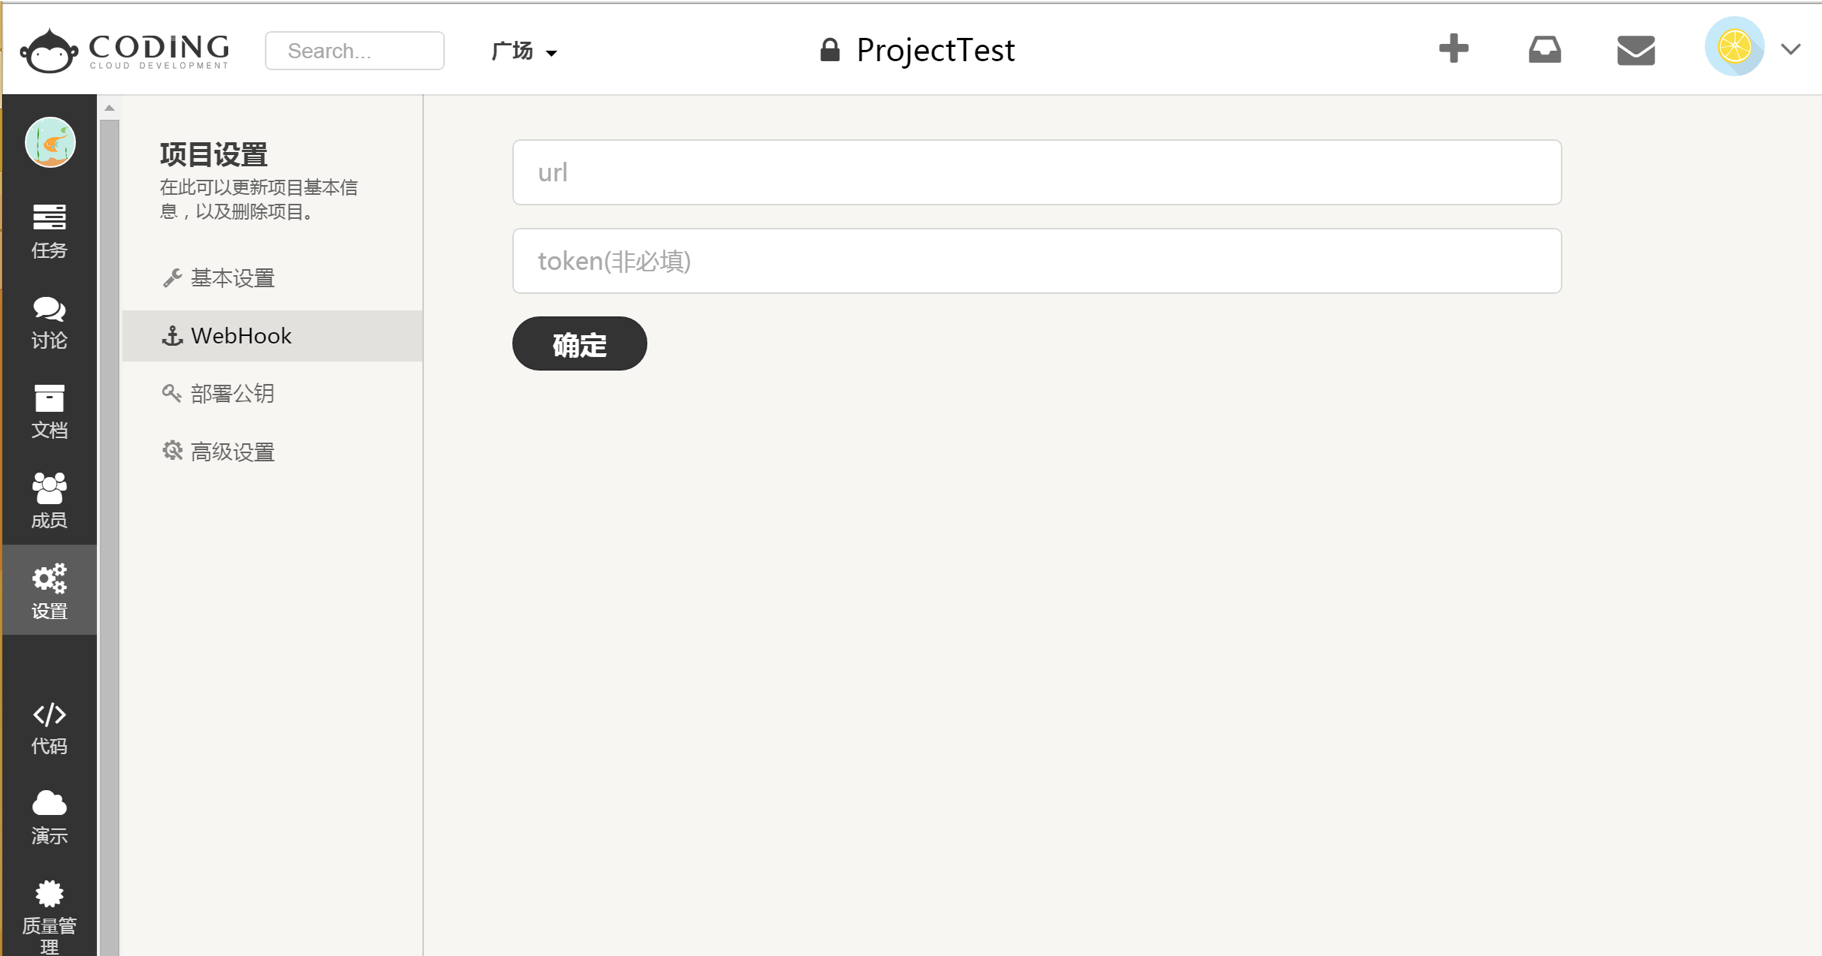The width and height of the screenshot is (1822, 956).
Task: Focus the token(非必填) input field
Action: pos(1036,261)
